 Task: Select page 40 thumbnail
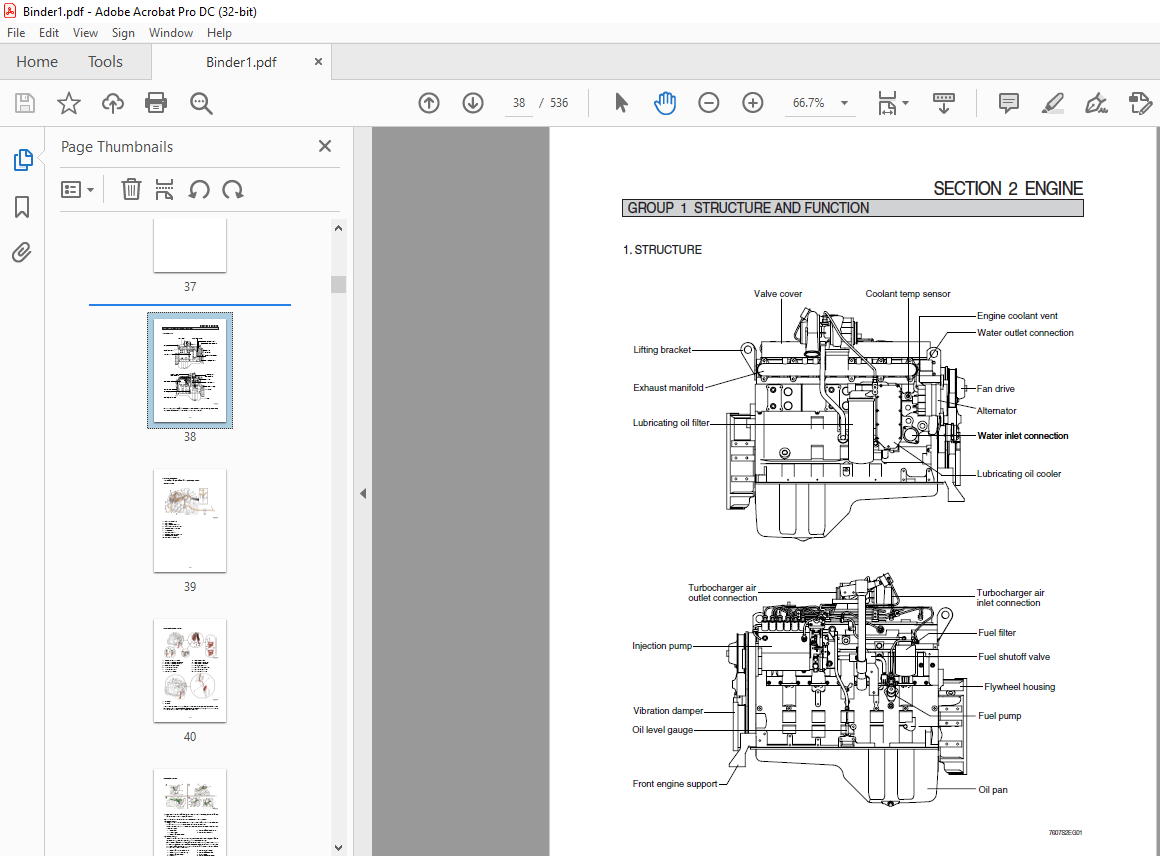(x=190, y=670)
